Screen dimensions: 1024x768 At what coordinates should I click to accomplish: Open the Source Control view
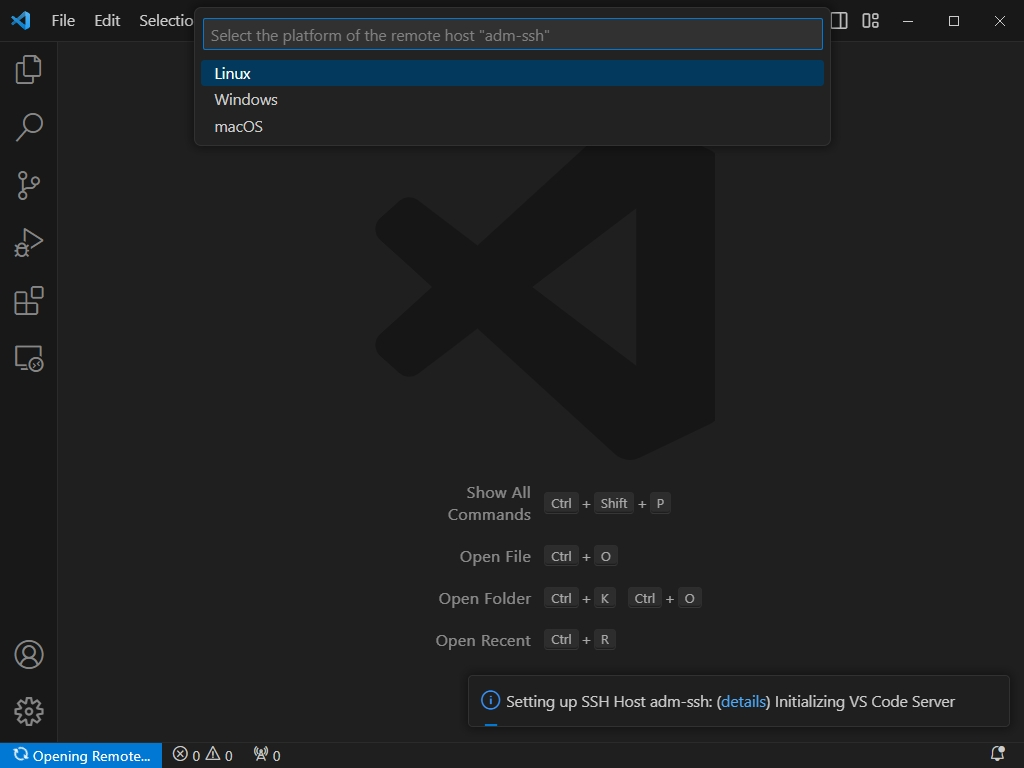click(28, 185)
